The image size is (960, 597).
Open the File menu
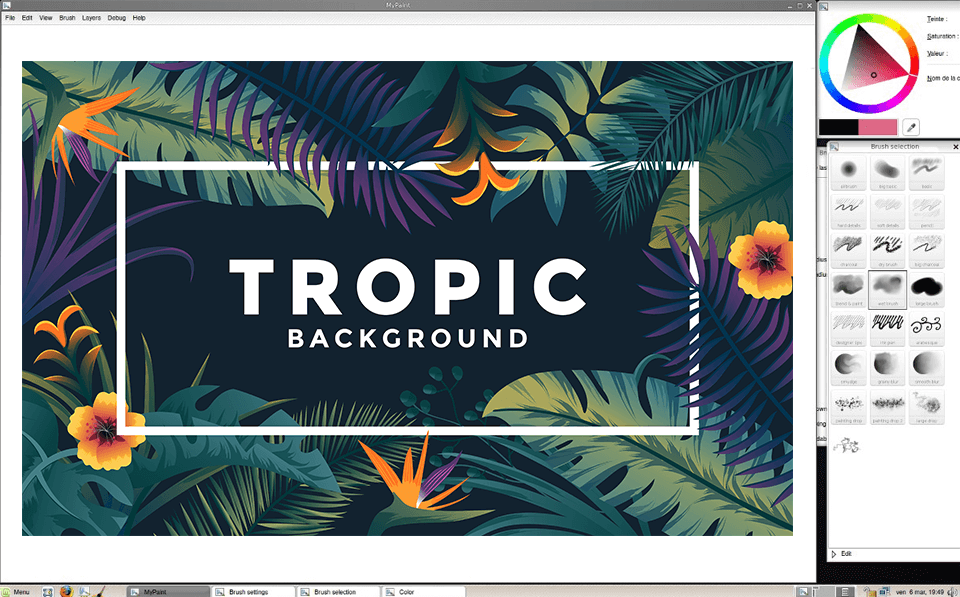tap(10, 18)
